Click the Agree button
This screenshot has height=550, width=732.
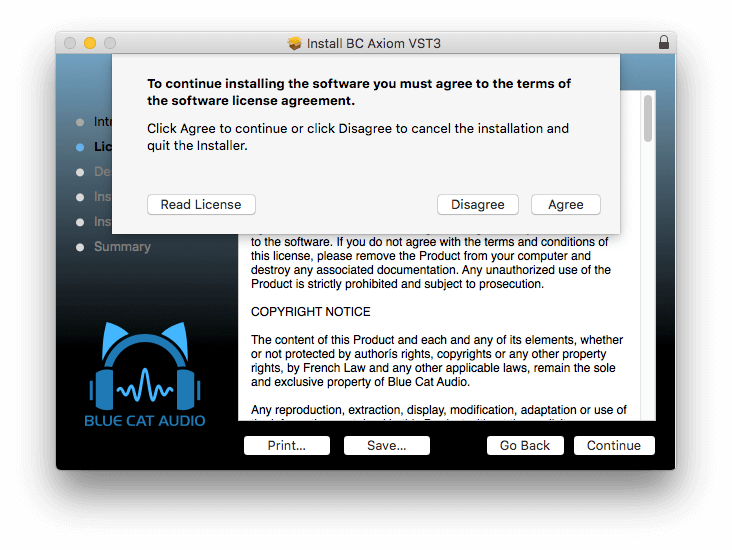click(x=565, y=204)
